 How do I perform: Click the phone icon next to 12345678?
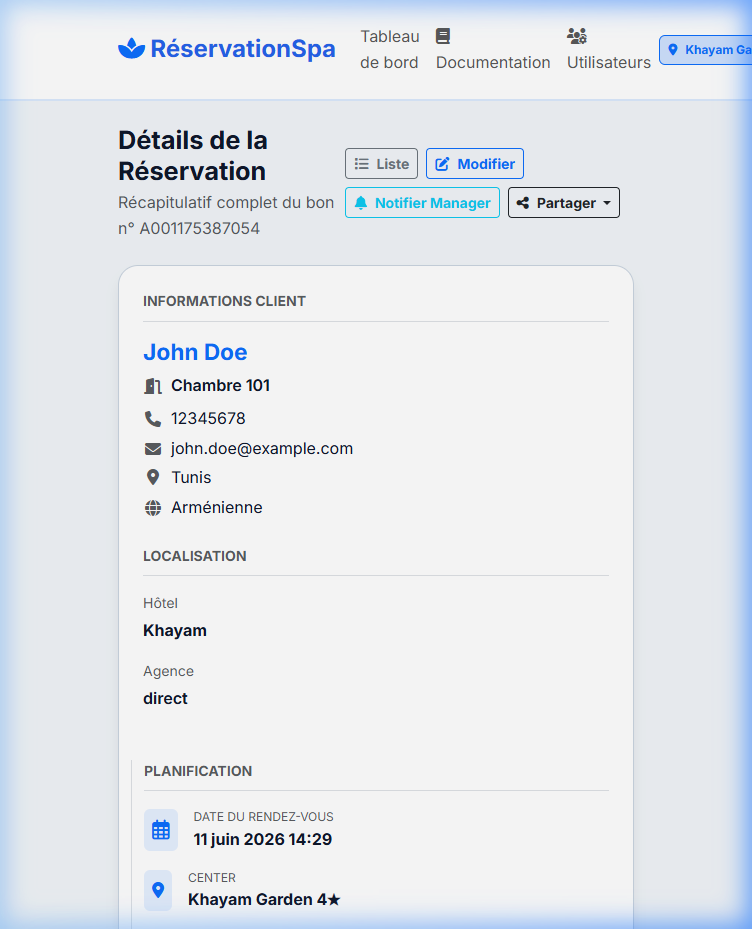(x=153, y=419)
